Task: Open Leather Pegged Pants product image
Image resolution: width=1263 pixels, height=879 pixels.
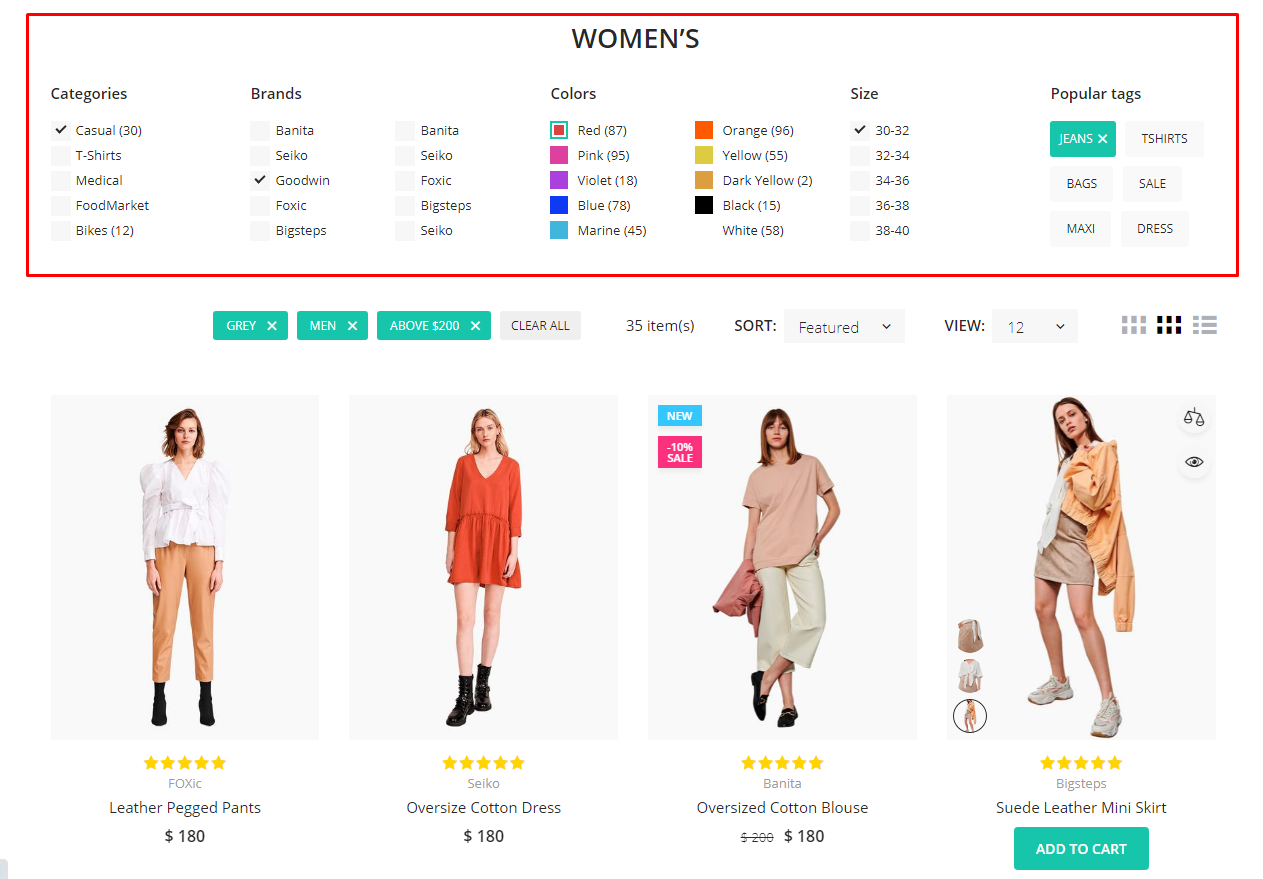Action: click(185, 567)
